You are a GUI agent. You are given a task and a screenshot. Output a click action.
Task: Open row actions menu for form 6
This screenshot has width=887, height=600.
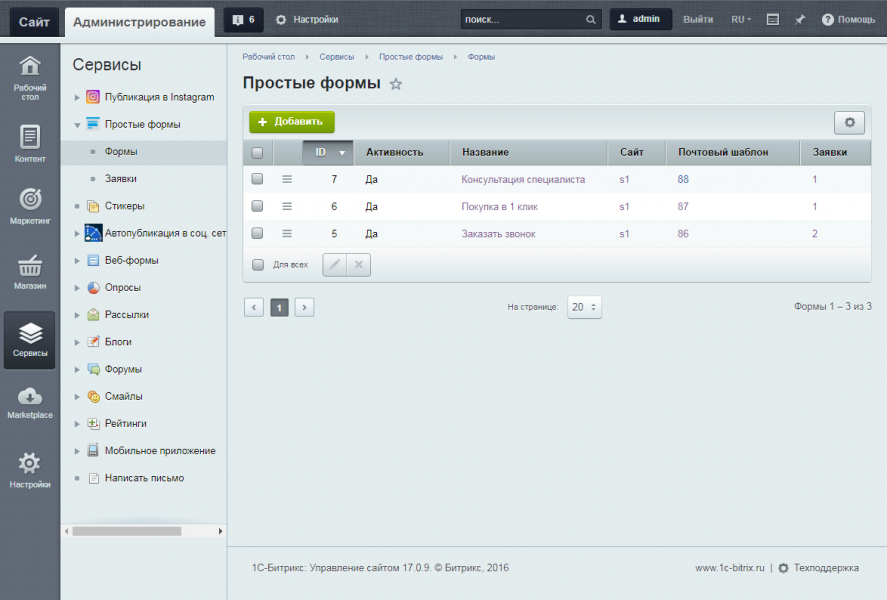click(287, 206)
